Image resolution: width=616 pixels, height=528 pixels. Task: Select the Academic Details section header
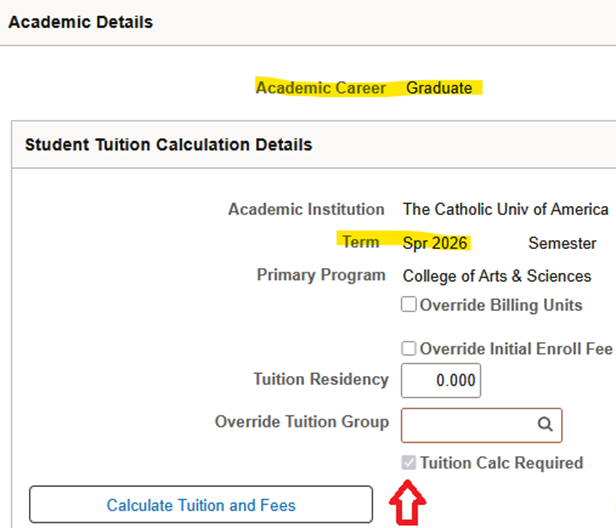[x=81, y=22]
